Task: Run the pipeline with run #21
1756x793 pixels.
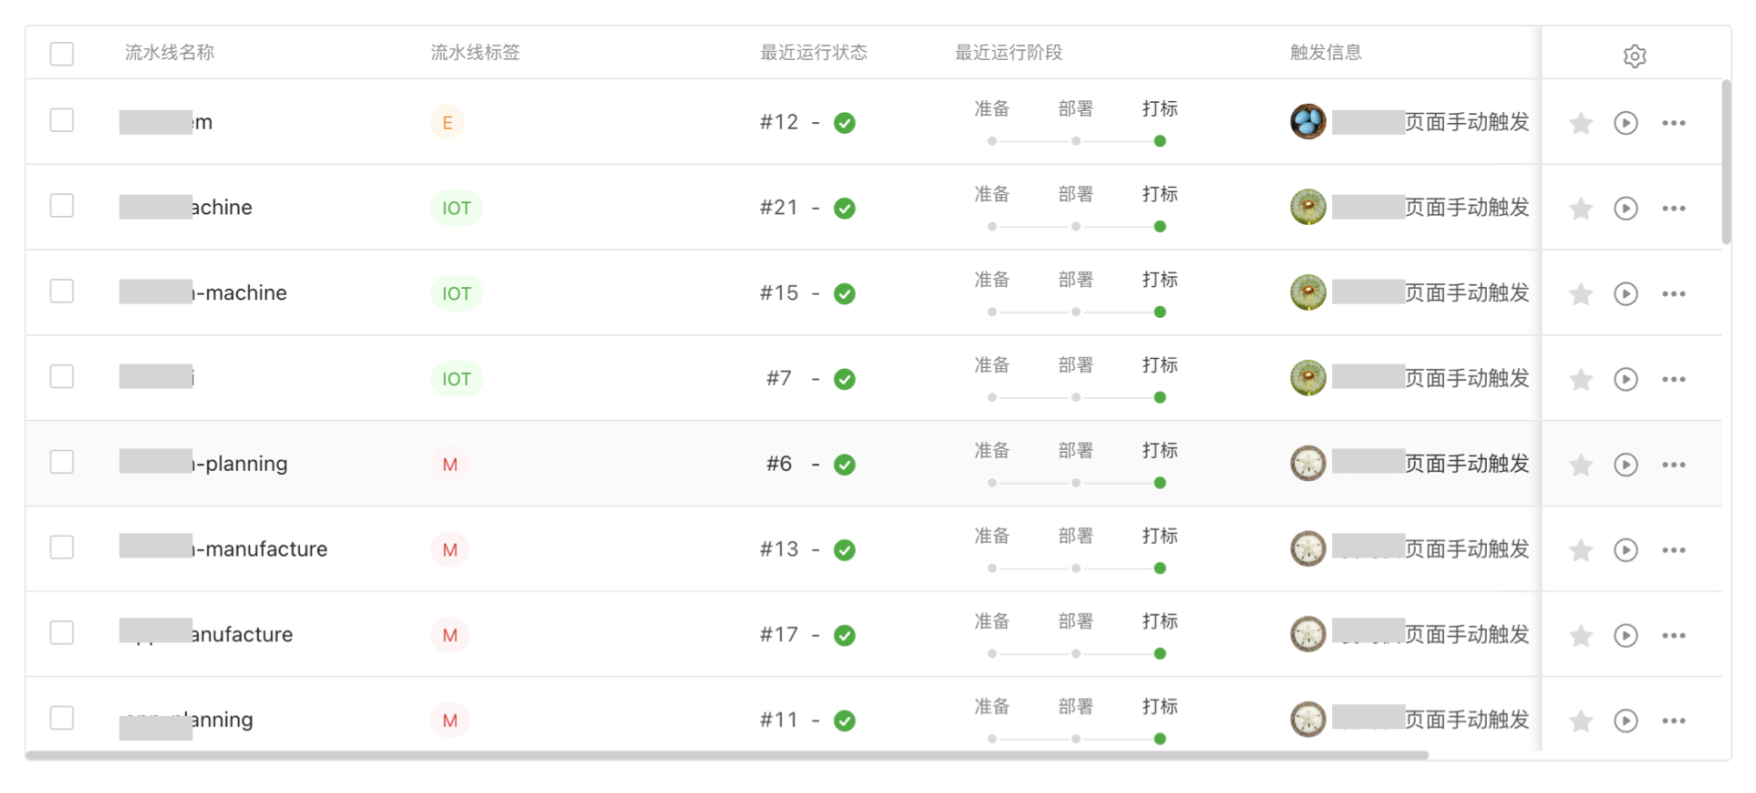Action: pos(1626,208)
